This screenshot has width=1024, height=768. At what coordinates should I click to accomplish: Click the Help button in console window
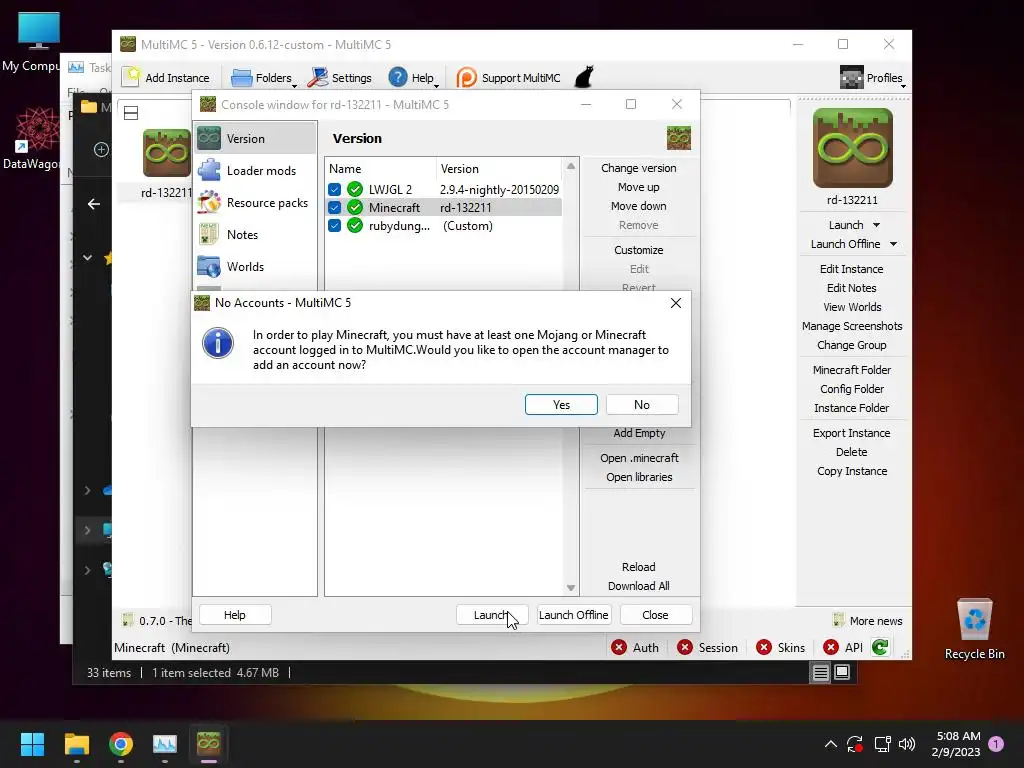click(234, 615)
